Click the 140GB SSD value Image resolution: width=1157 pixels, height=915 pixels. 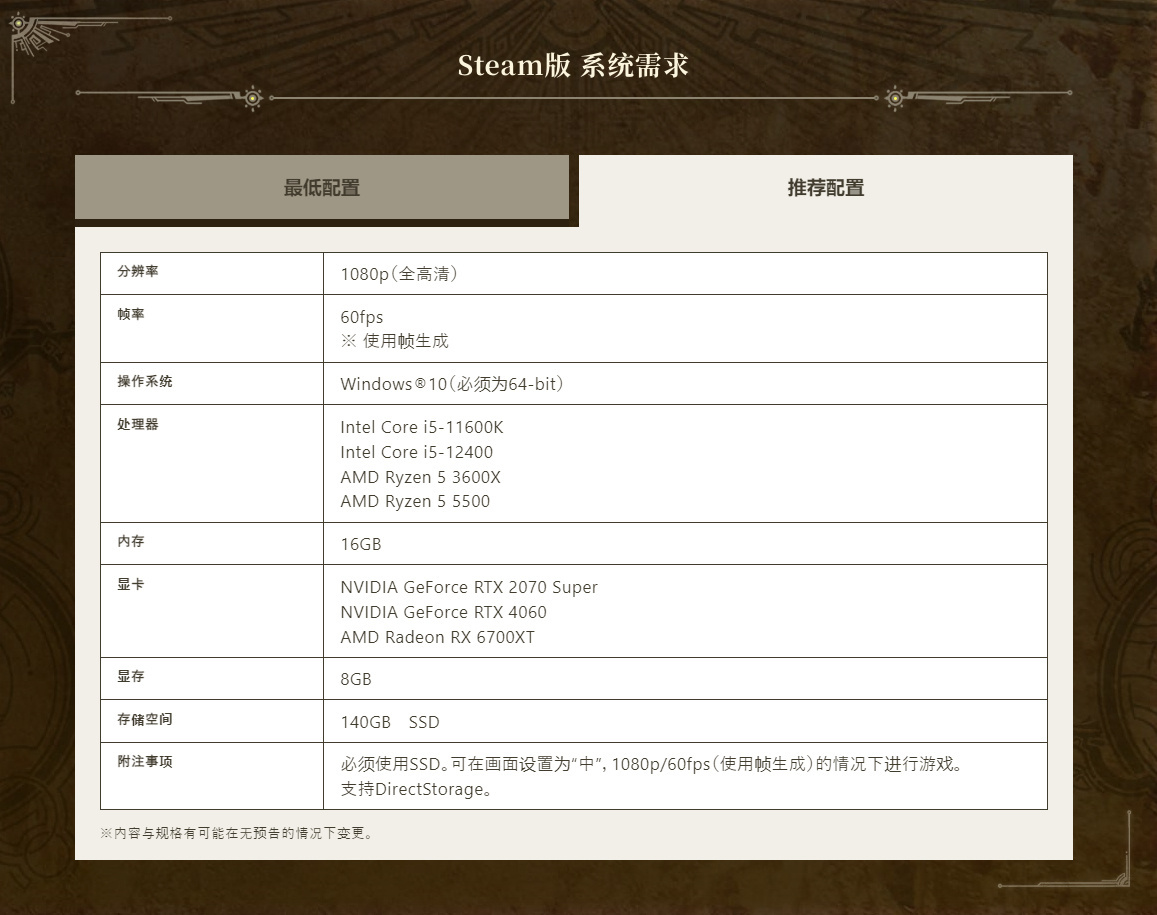pos(390,722)
